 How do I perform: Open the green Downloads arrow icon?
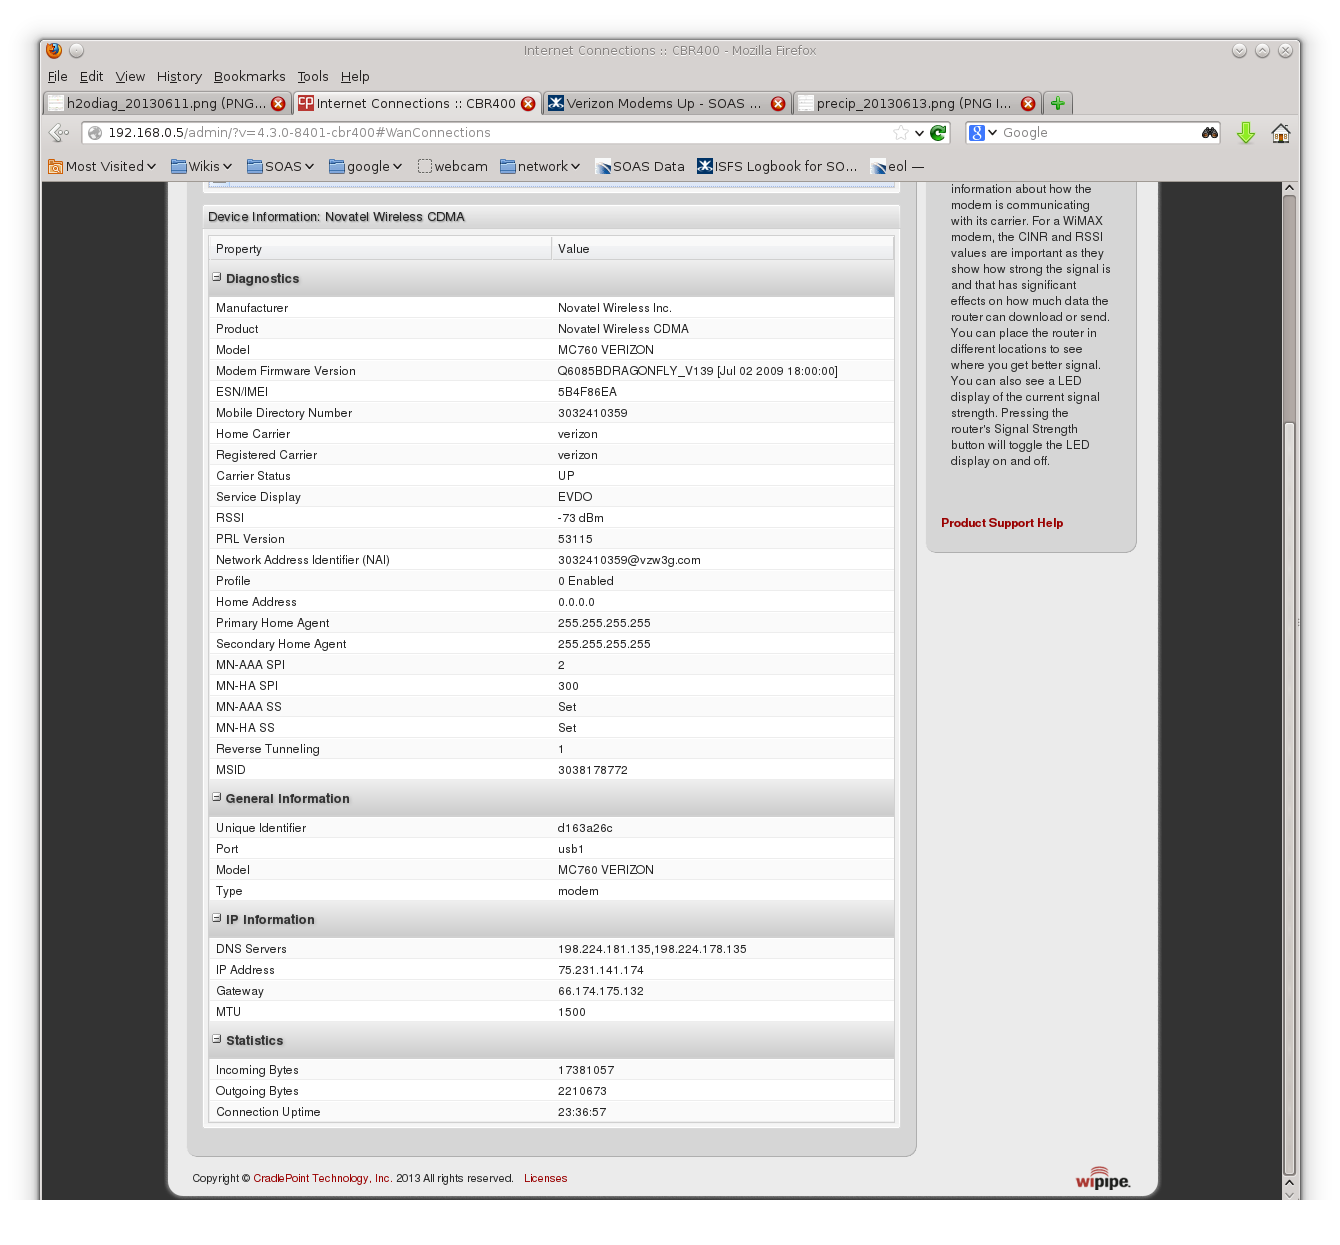[1245, 133]
